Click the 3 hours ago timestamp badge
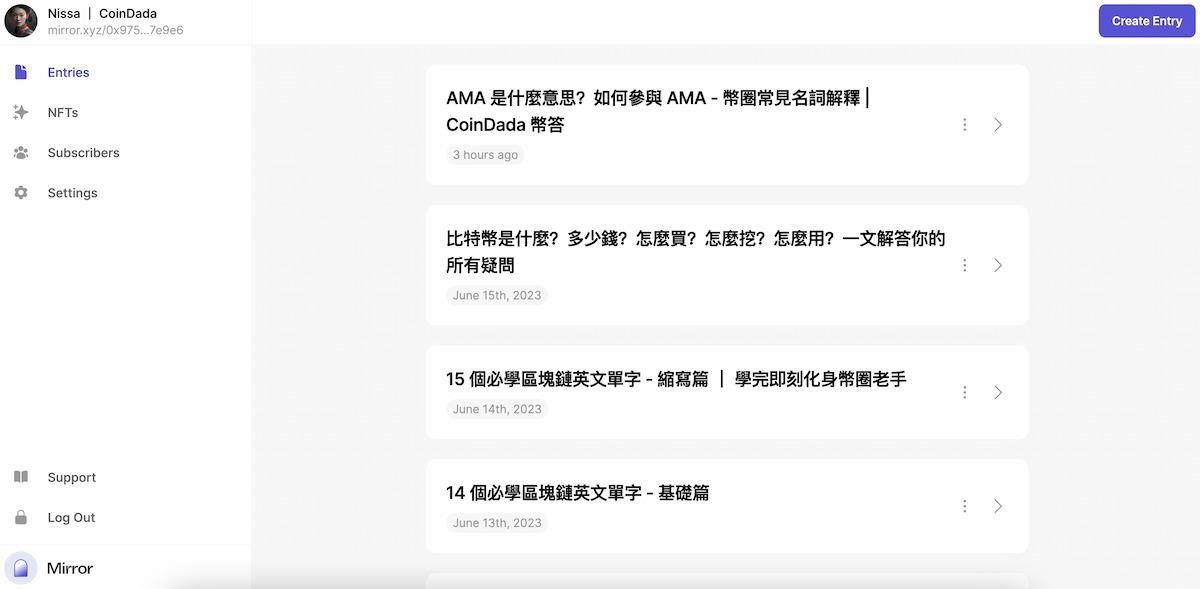Image resolution: width=1200 pixels, height=589 pixels. point(485,154)
